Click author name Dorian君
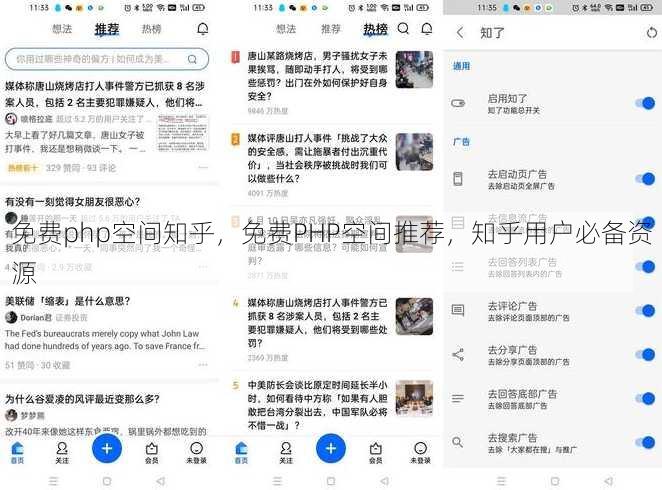The image size is (662, 490). click(x=36, y=317)
